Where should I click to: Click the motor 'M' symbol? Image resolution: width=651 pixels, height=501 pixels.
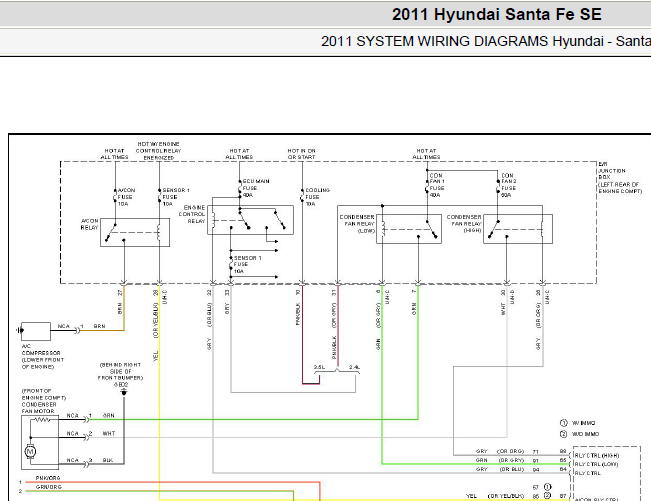pos(30,451)
